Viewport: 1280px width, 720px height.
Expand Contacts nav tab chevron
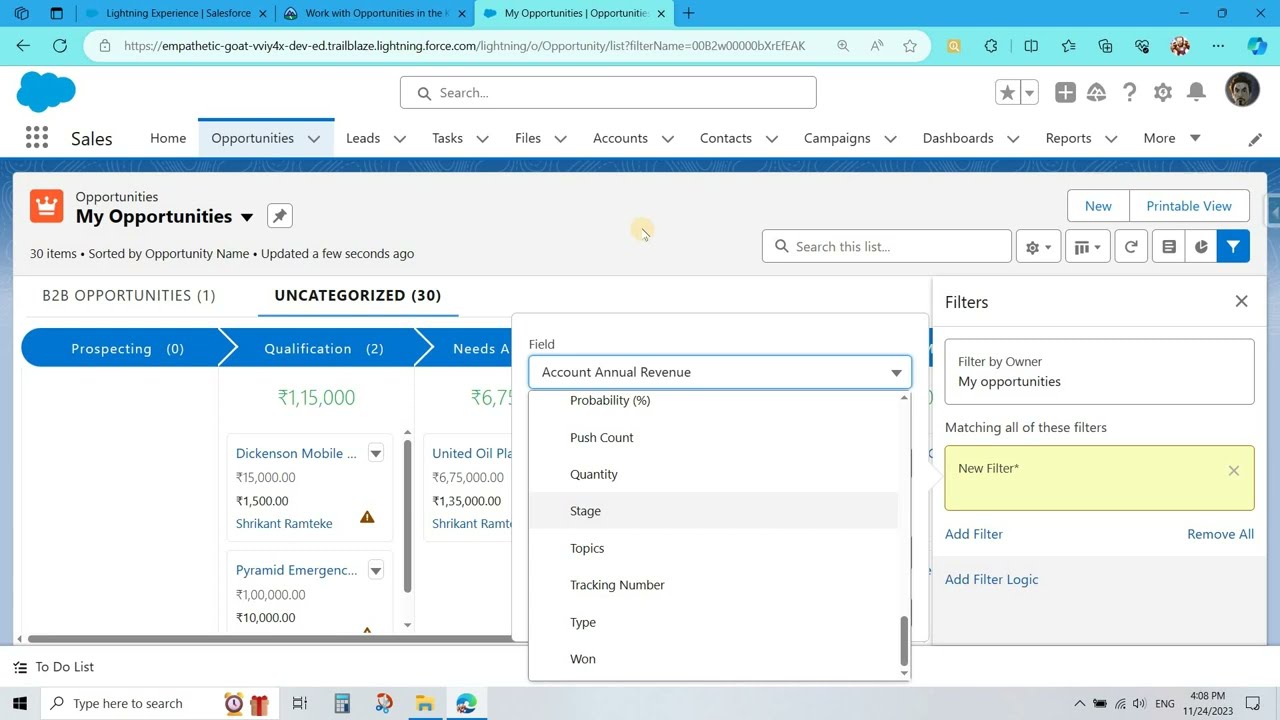point(772,139)
